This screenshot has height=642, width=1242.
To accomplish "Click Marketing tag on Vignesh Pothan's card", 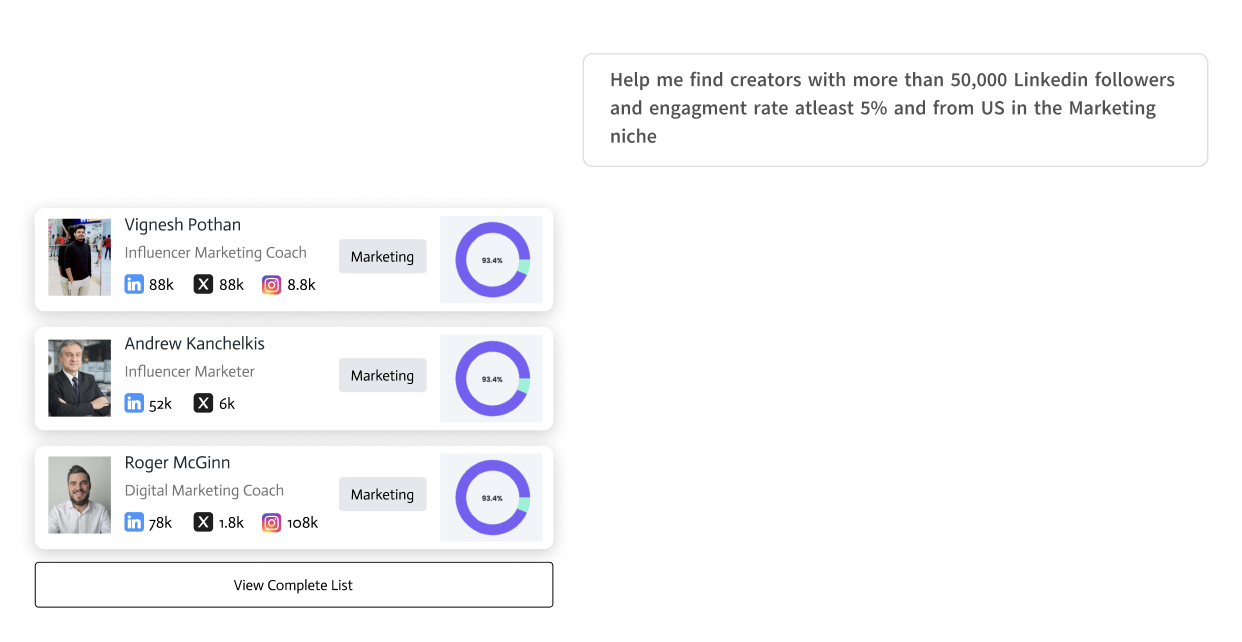I will (382, 257).
